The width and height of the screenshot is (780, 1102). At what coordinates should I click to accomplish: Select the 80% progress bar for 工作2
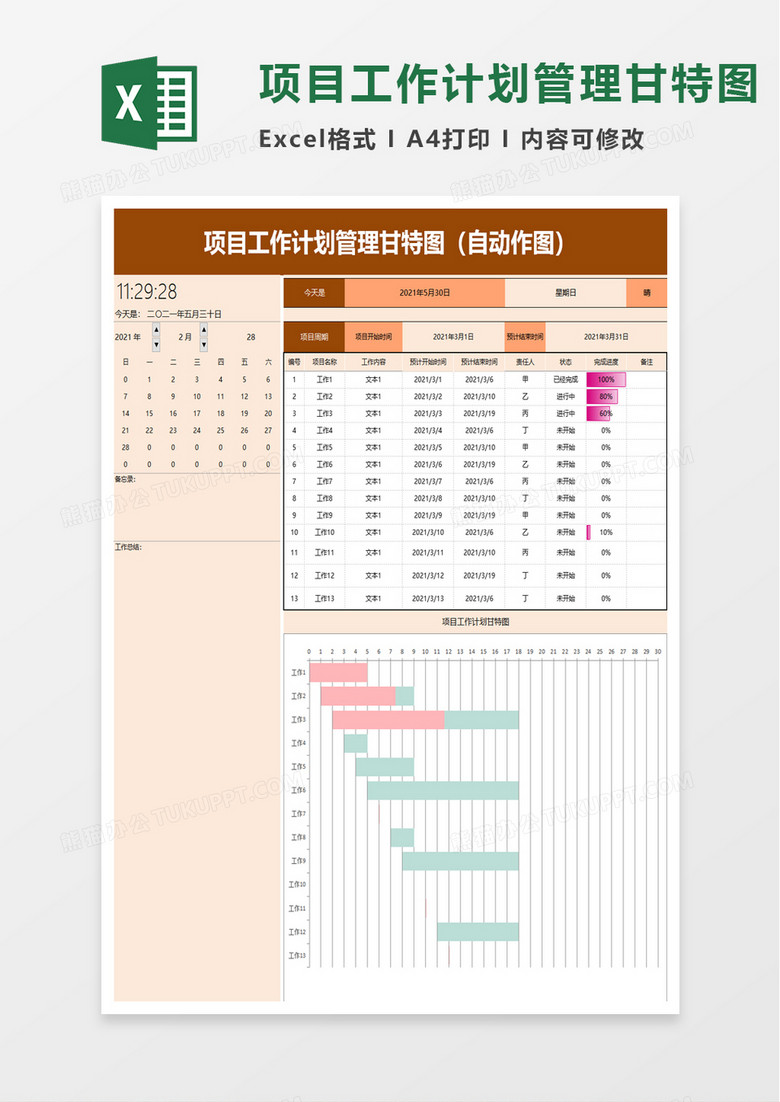pos(602,397)
